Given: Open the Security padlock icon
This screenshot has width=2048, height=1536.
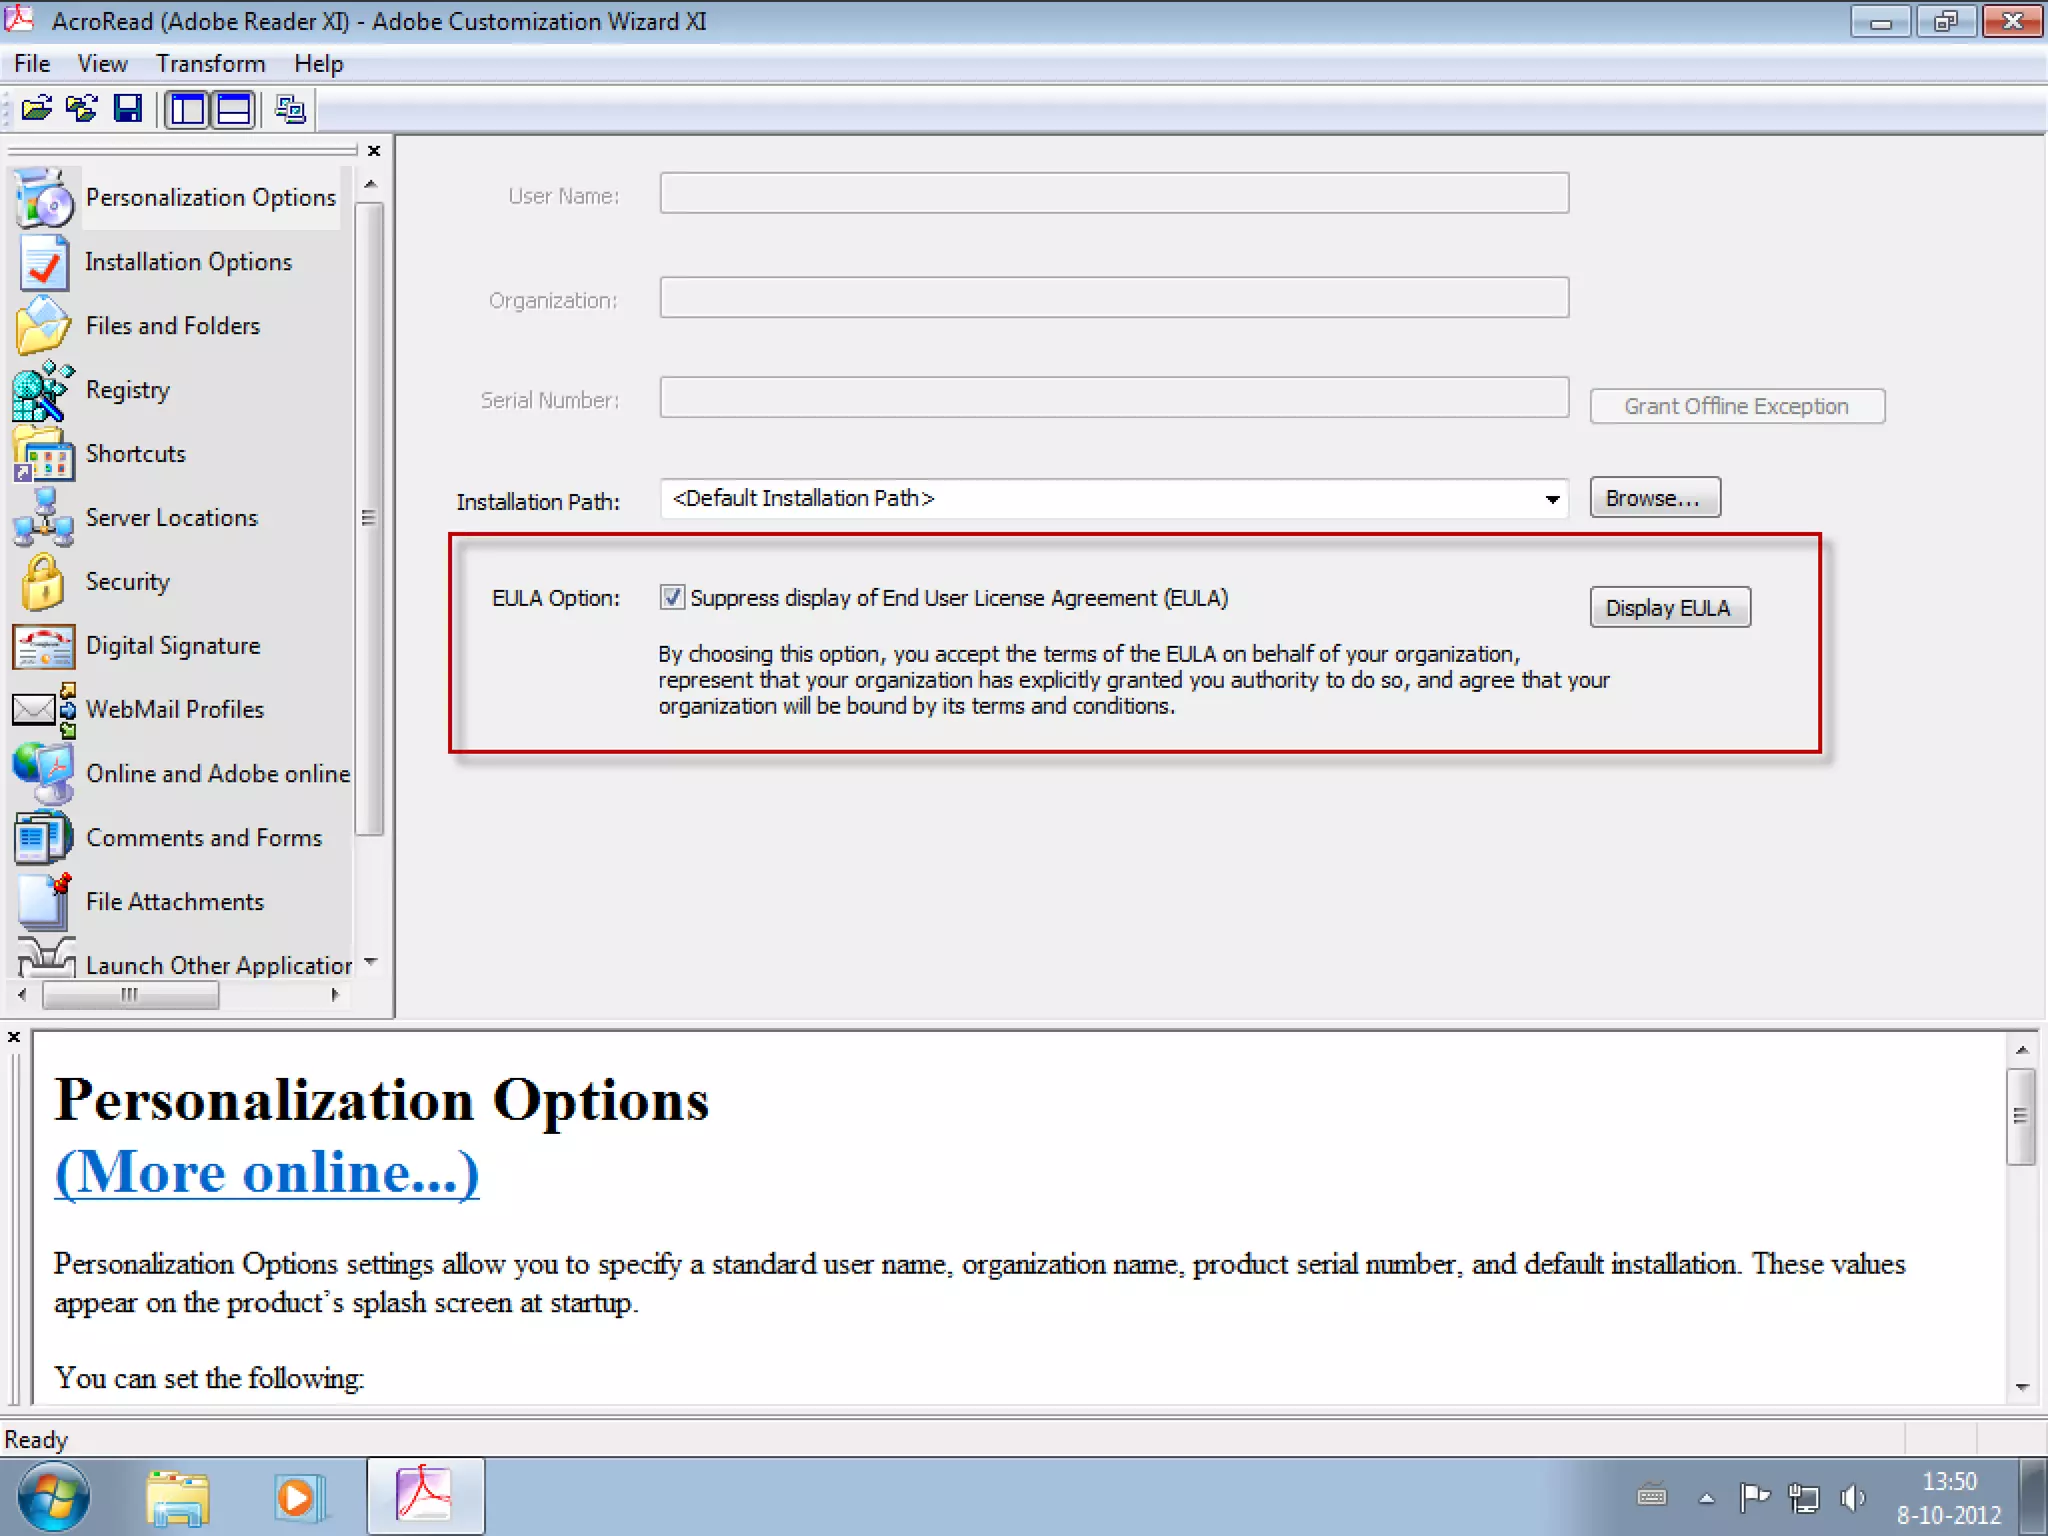Looking at the screenshot, I should [44, 582].
